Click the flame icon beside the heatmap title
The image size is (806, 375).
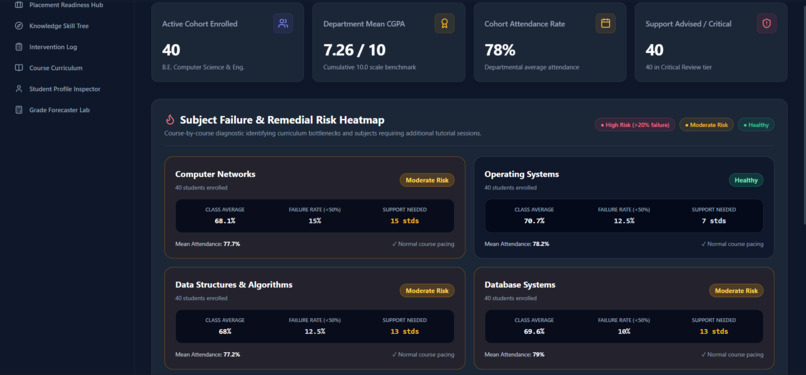coord(170,120)
